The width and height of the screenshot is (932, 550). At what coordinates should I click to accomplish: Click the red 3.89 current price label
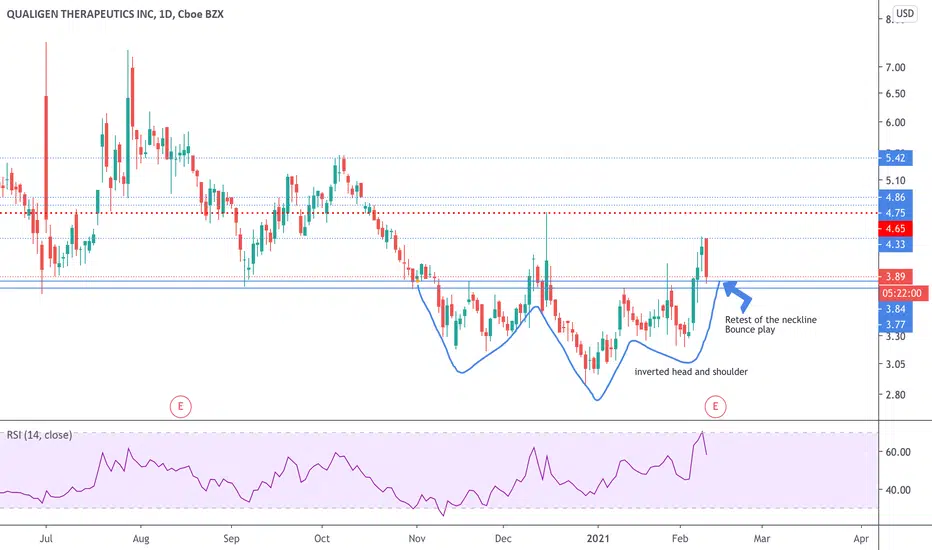pyautogui.click(x=895, y=276)
